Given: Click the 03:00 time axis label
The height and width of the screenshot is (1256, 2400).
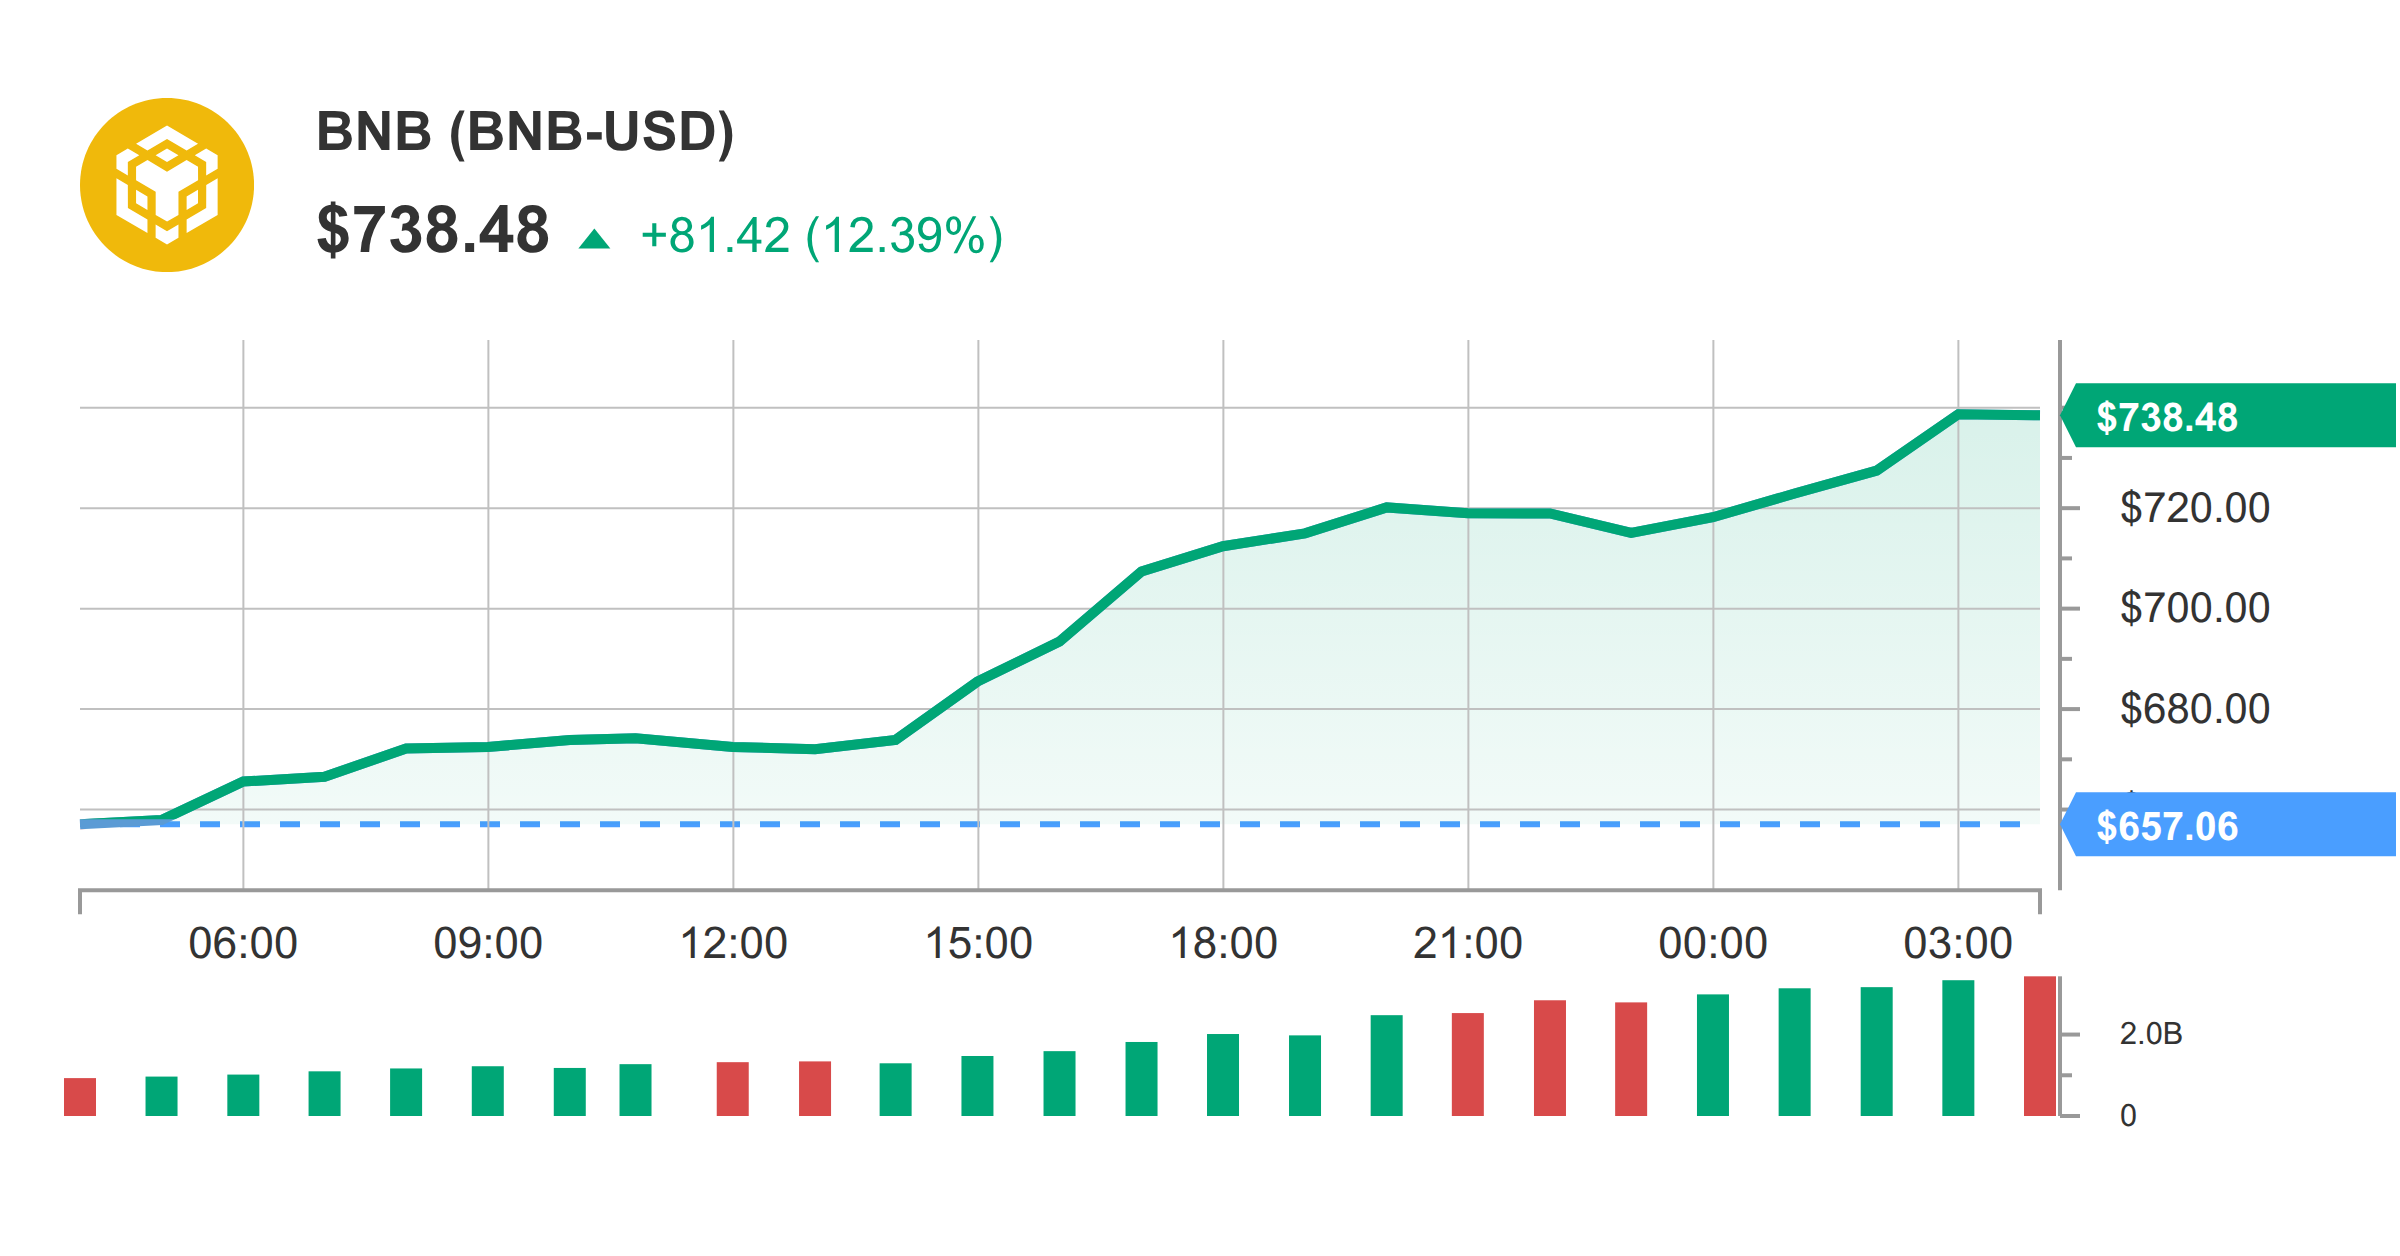Looking at the screenshot, I should coord(1958,943).
